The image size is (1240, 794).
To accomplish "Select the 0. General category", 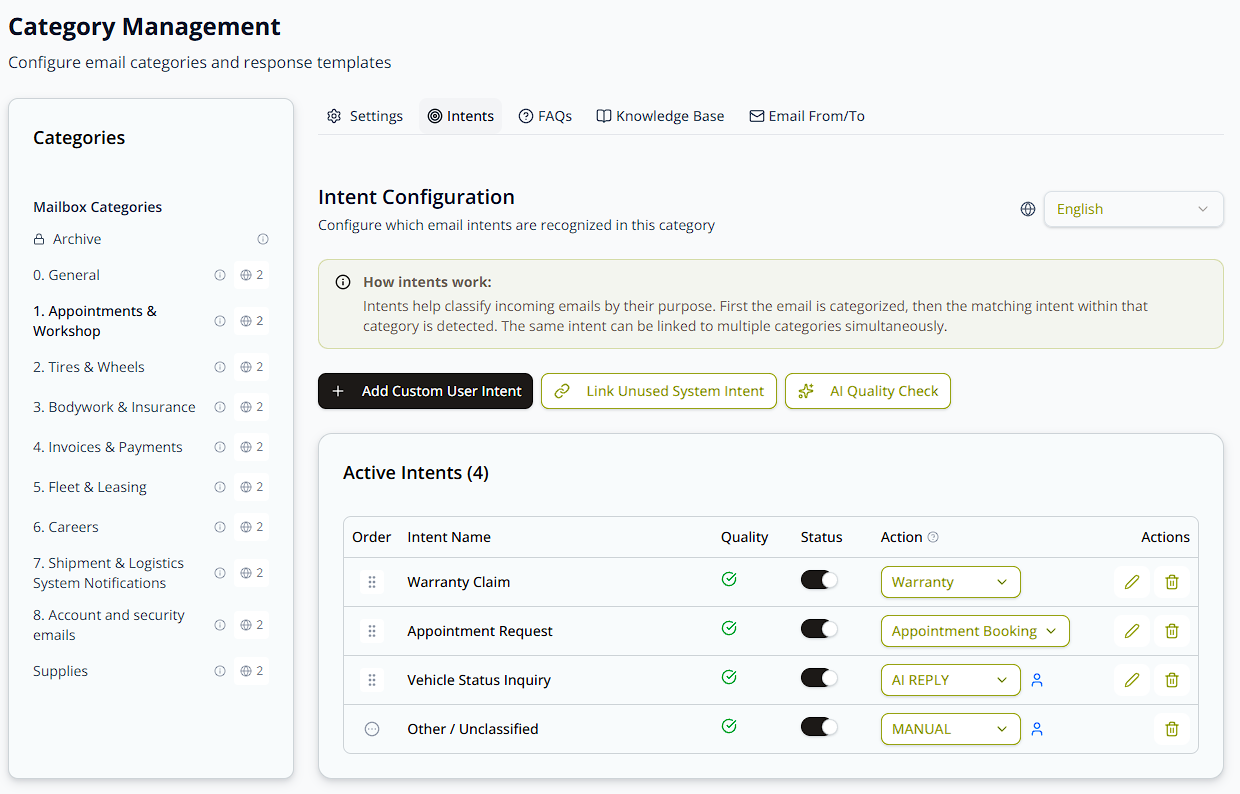I will tap(66, 275).
